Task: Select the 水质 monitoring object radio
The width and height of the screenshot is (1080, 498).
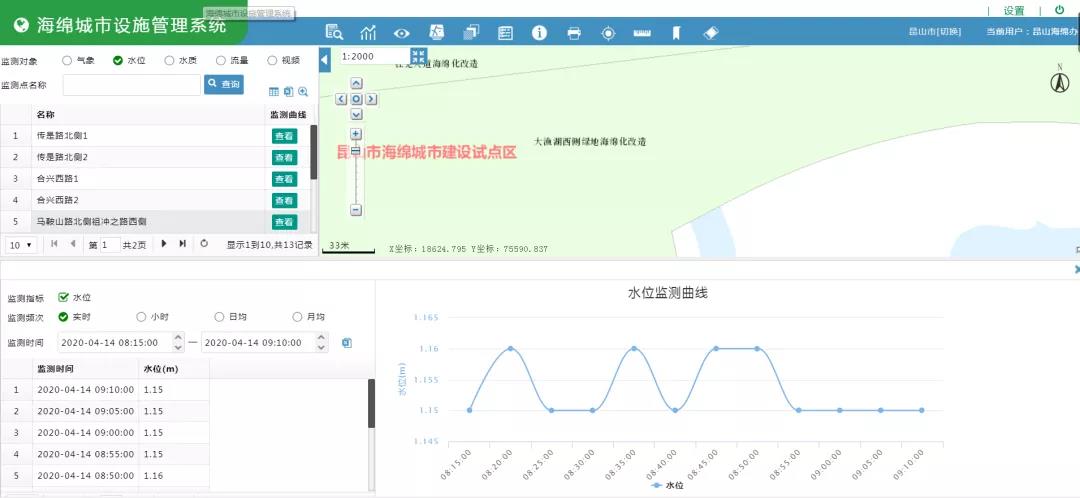Action: click(x=170, y=60)
